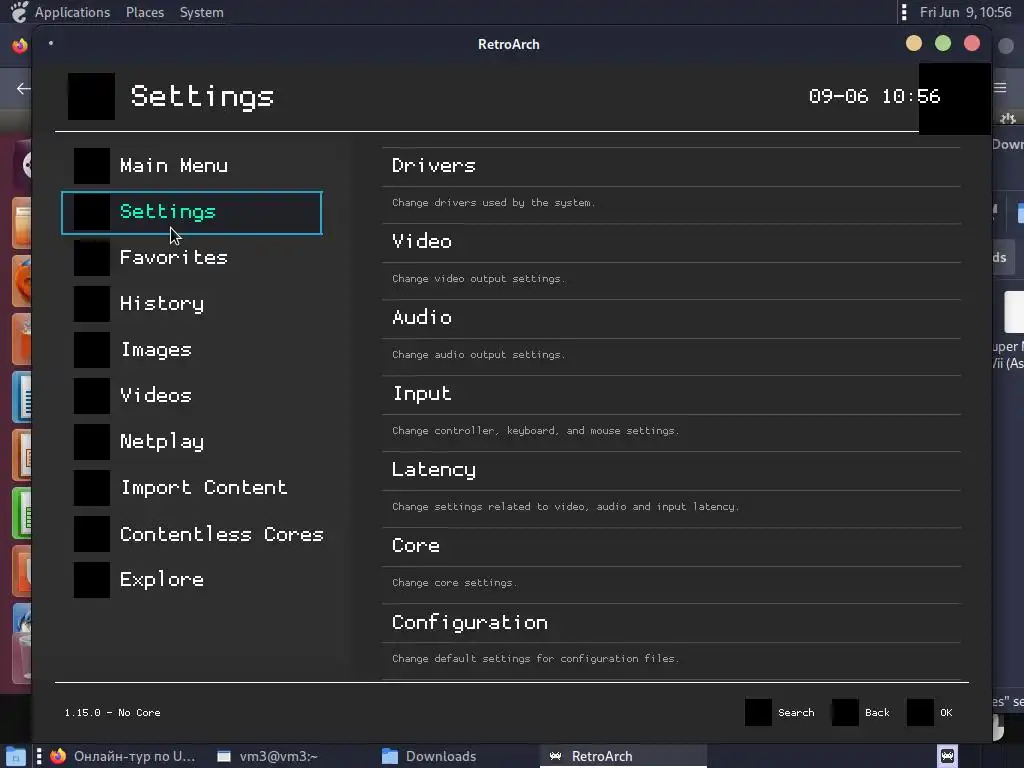This screenshot has width=1024, height=768.
Task: Open the Applications menu in top panel
Action: pos(72,12)
